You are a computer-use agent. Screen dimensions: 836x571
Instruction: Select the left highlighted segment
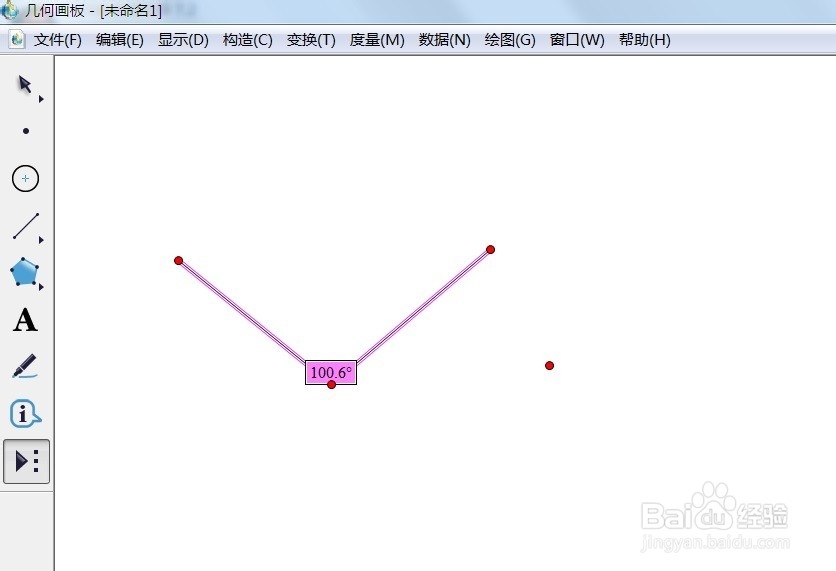coord(243,312)
